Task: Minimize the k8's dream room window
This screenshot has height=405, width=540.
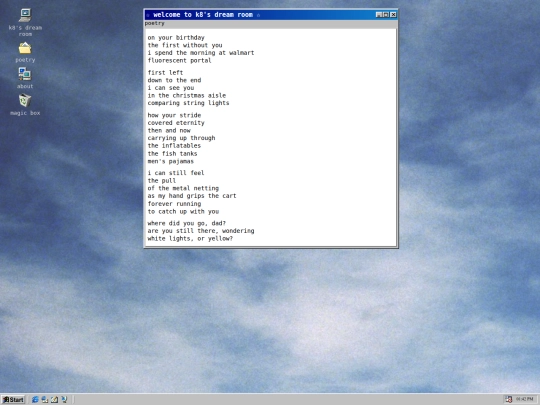Action: click(379, 14)
